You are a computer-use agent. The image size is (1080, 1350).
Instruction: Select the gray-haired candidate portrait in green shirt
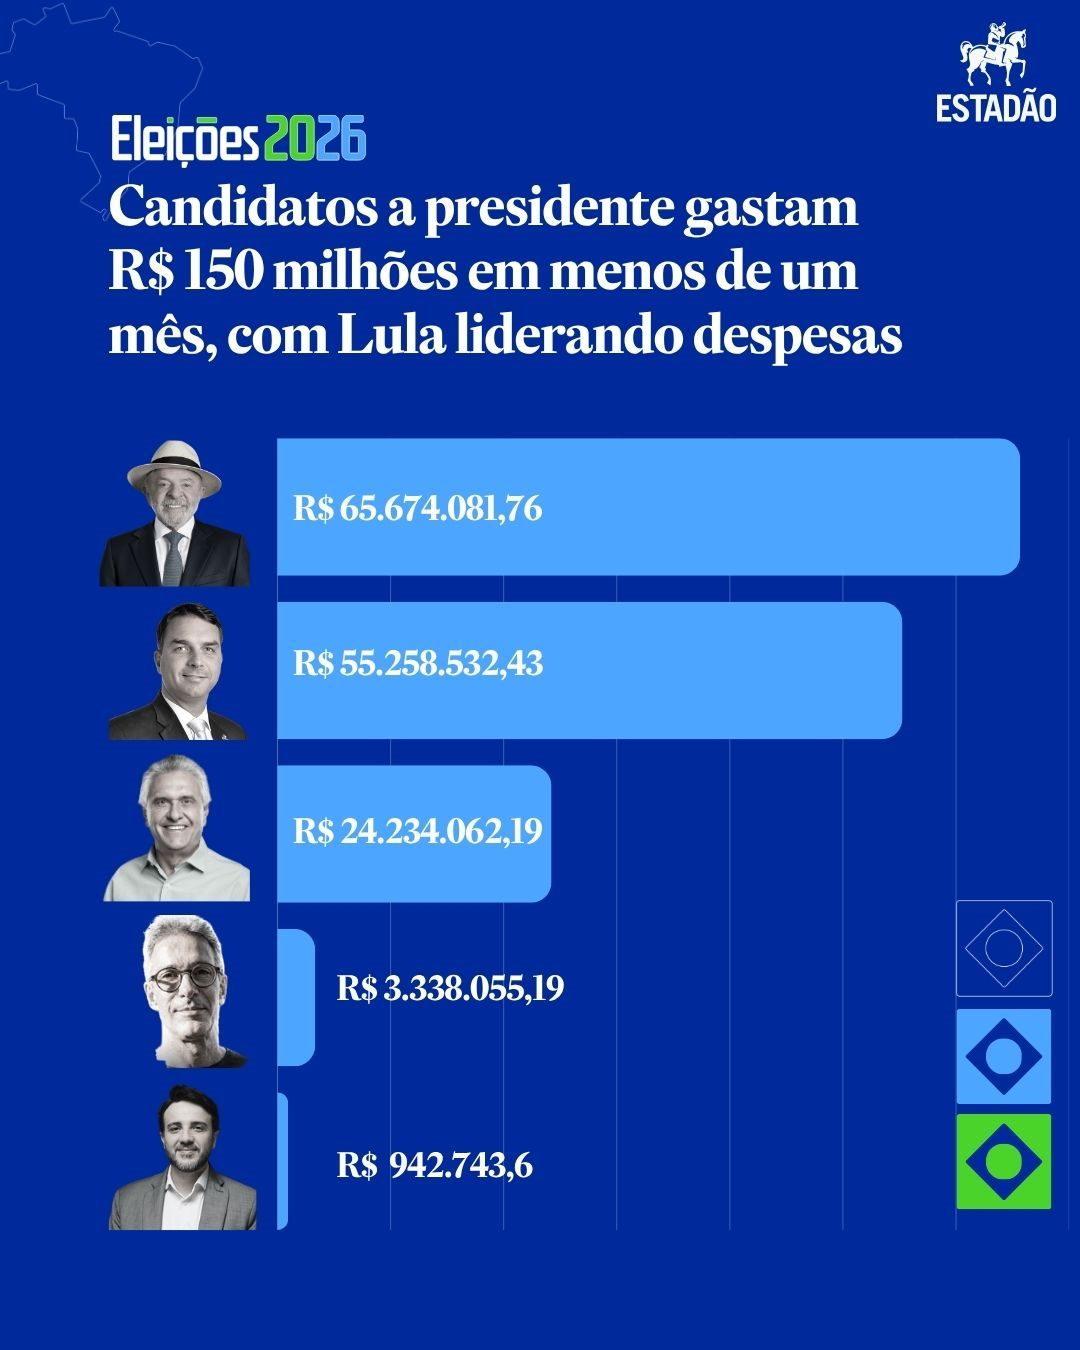[x=177, y=830]
